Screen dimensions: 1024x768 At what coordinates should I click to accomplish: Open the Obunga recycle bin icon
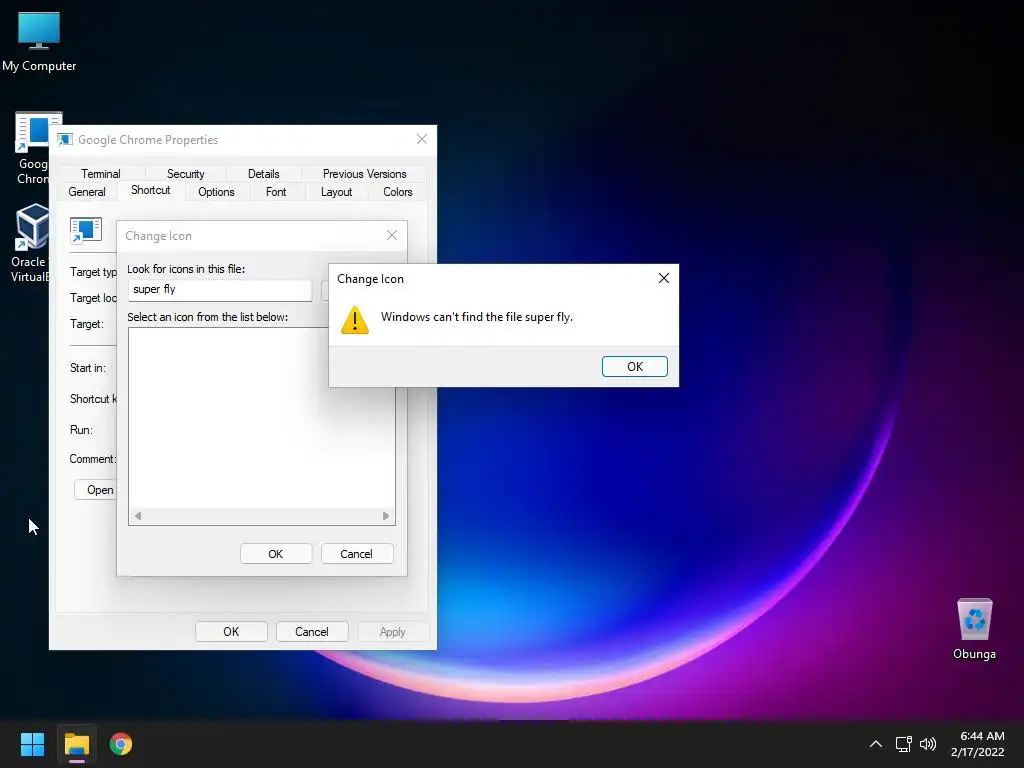974,629
